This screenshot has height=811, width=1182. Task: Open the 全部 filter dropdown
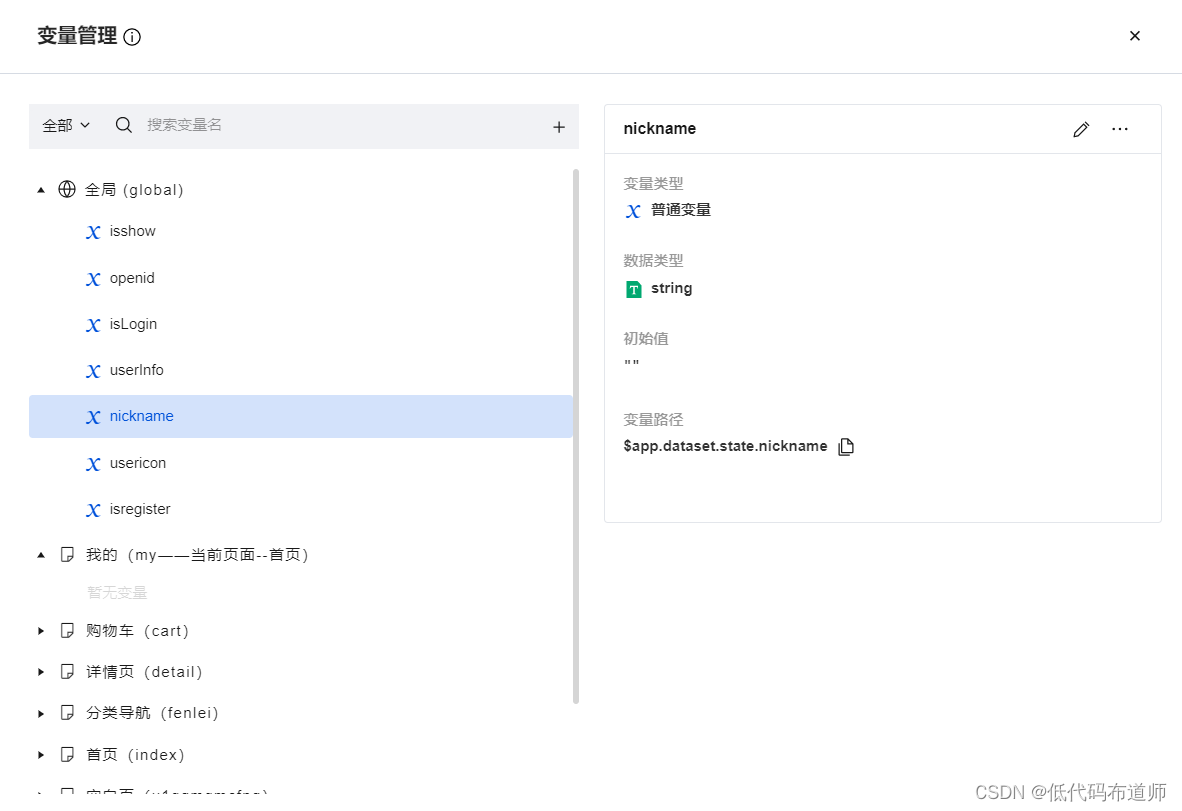coord(66,126)
